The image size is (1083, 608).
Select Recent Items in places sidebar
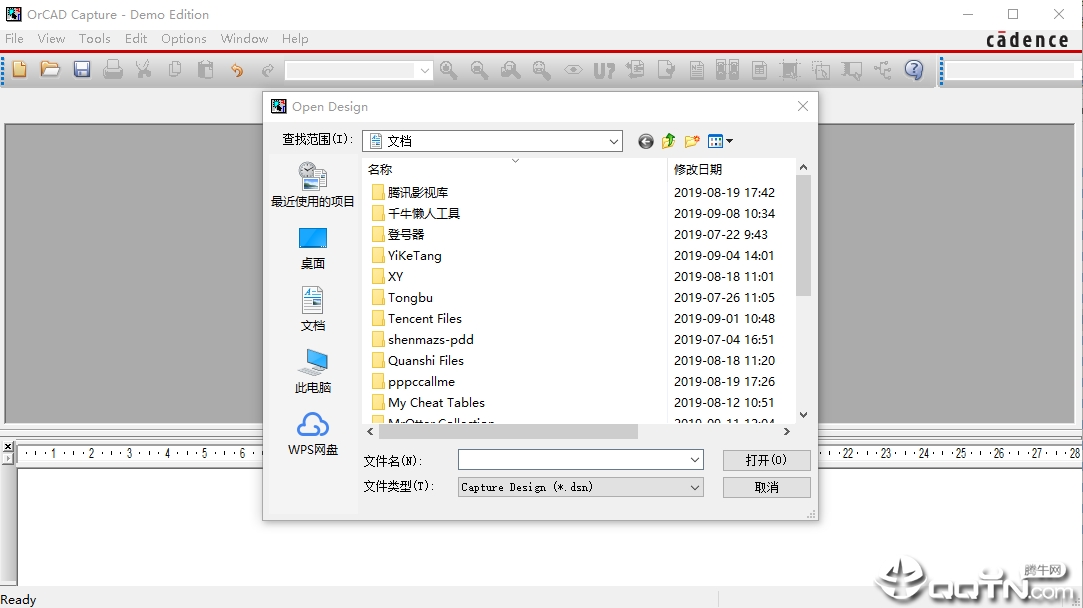pos(312,184)
